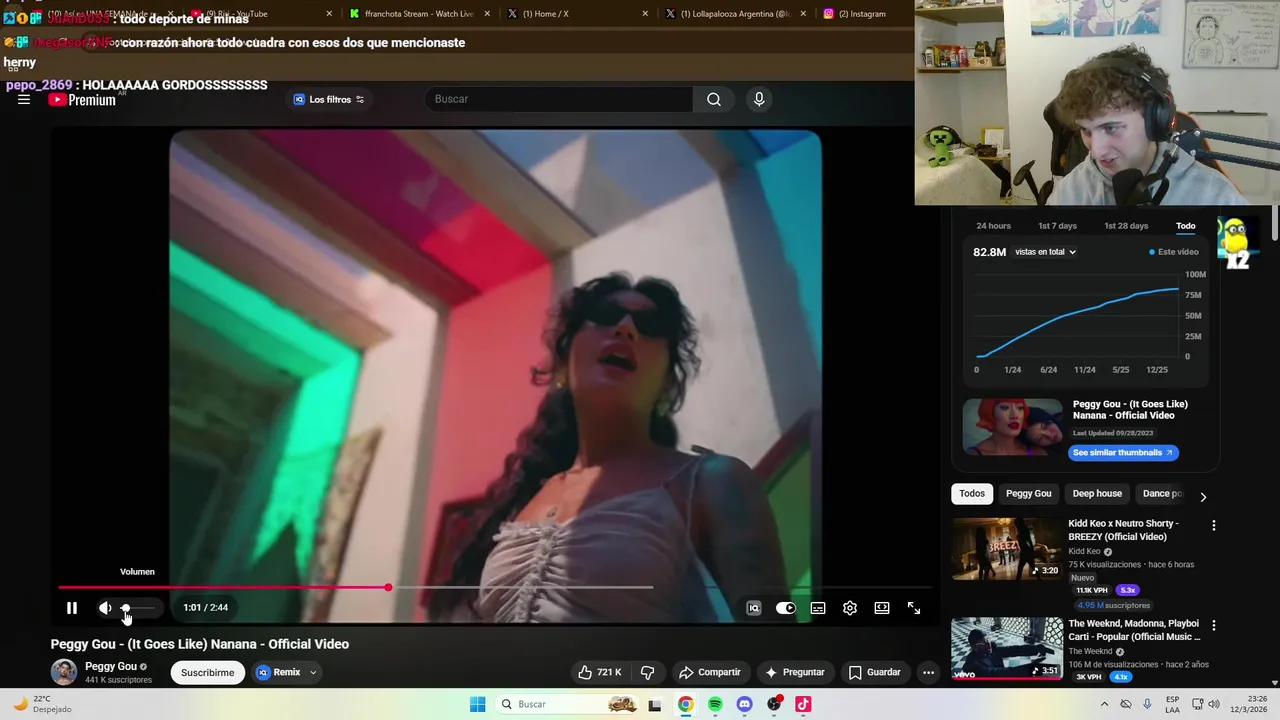The image size is (1280, 720).
Task: Mute the video using the speaker icon
Action: click(105, 608)
